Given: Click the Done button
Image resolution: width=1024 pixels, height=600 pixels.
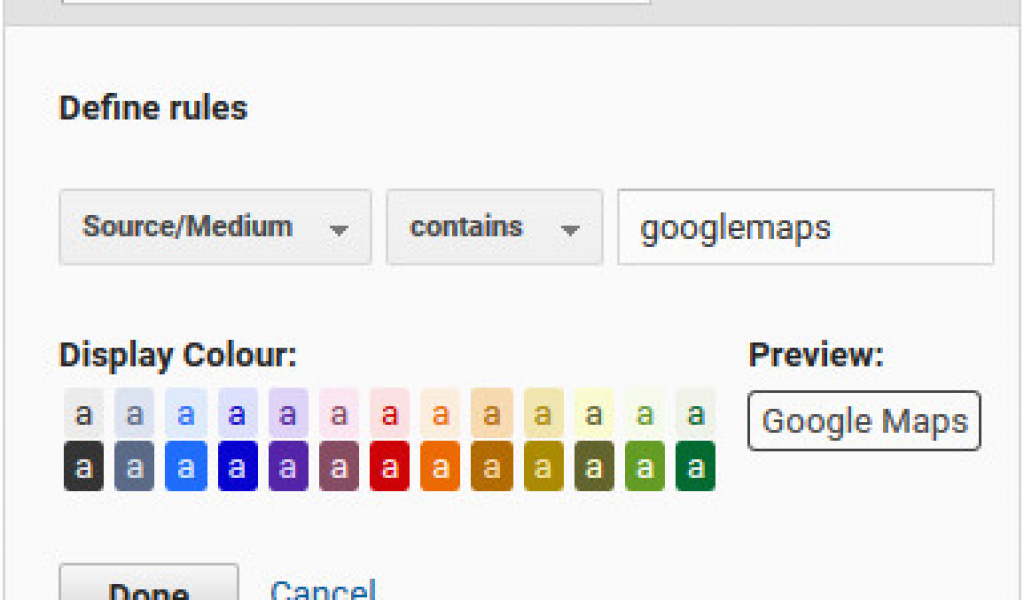Looking at the screenshot, I should click(149, 582).
